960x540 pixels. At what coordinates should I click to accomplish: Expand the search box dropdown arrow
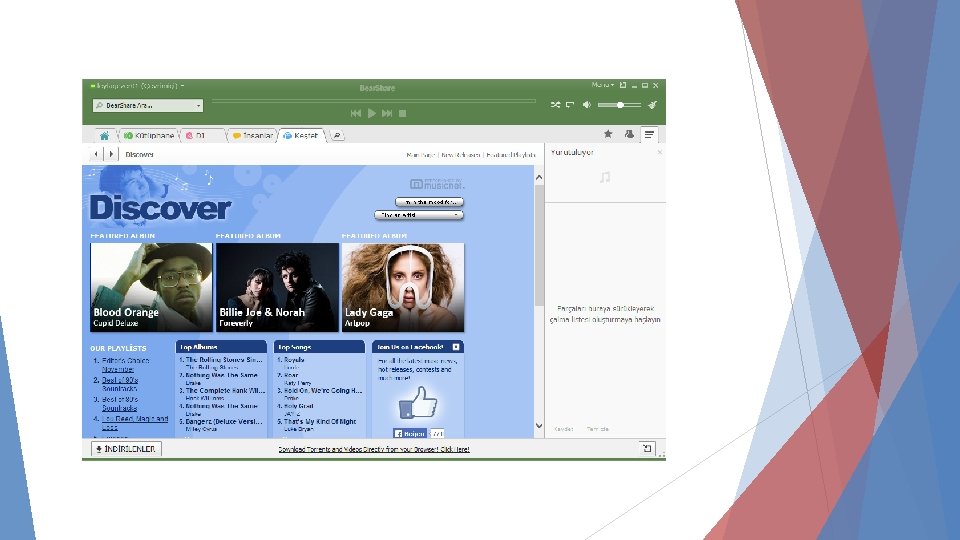pyautogui.click(x=198, y=105)
